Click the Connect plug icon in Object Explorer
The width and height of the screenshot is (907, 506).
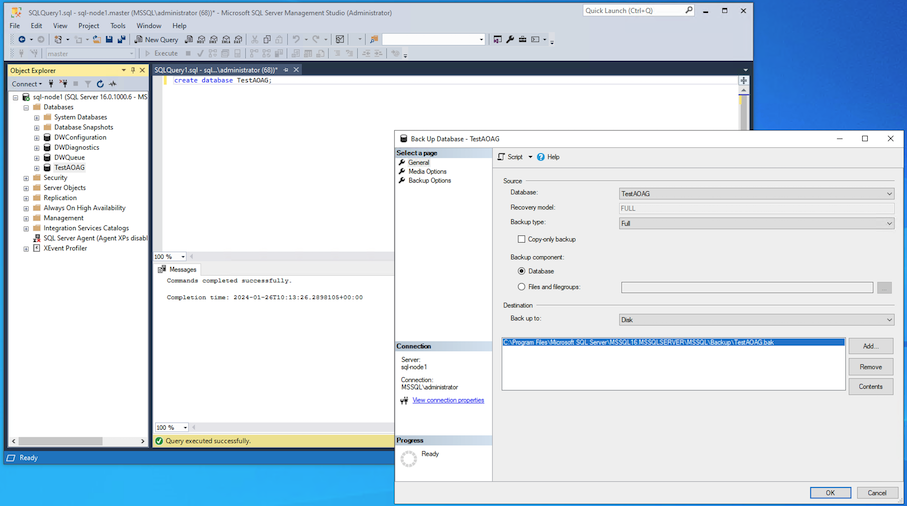point(51,84)
